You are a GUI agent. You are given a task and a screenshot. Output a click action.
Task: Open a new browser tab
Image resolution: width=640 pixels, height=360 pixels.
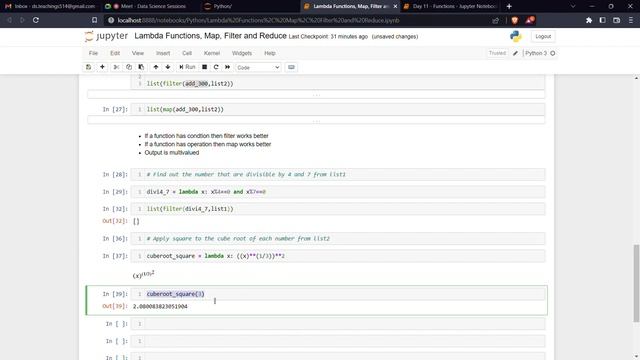tap(509, 7)
